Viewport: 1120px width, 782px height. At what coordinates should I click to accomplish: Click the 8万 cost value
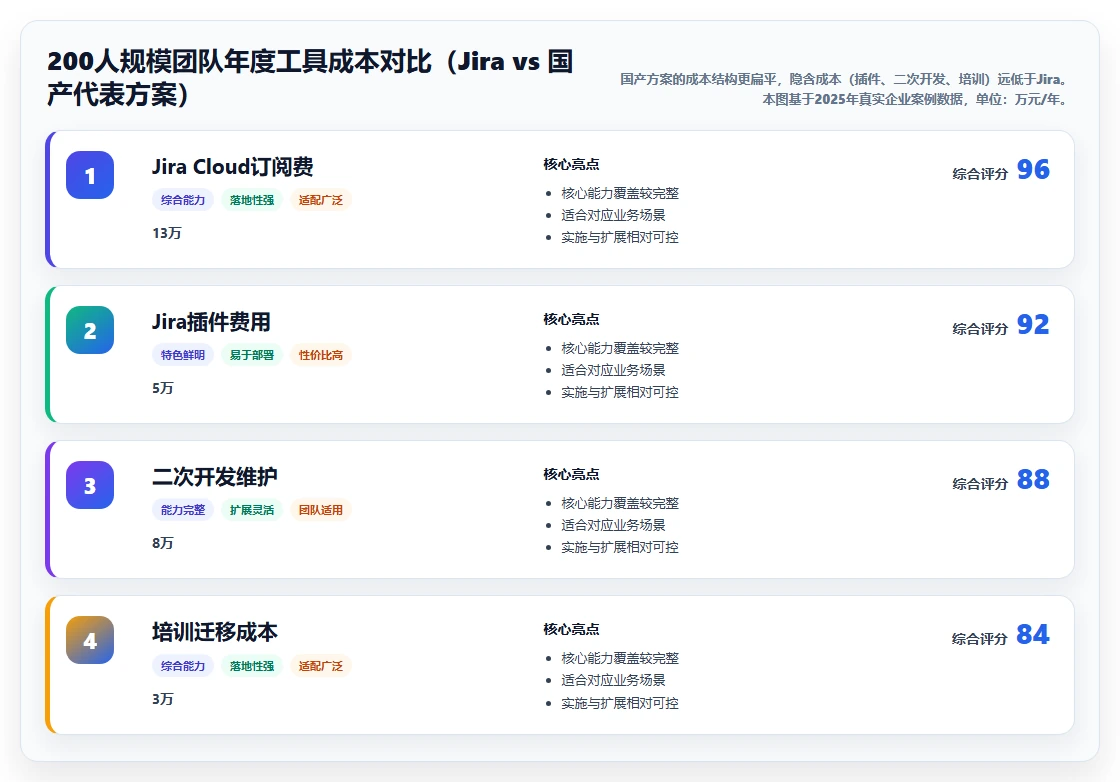(x=163, y=543)
